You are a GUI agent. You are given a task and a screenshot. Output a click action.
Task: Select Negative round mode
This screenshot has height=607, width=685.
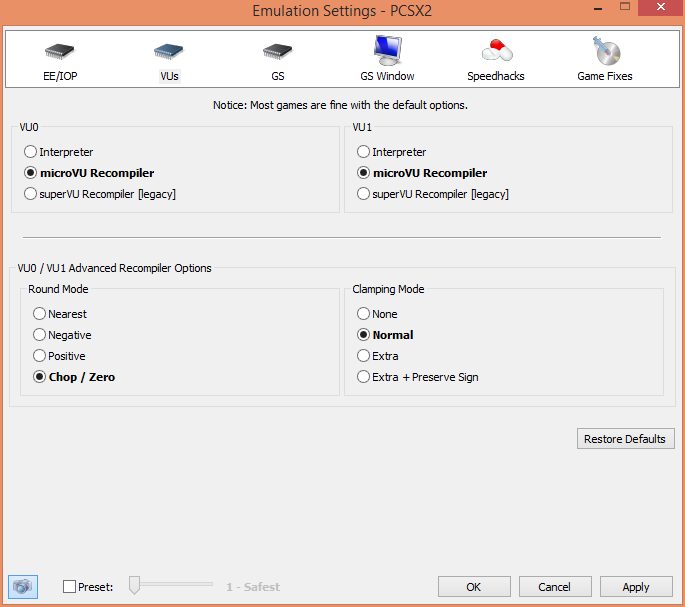tap(40, 335)
